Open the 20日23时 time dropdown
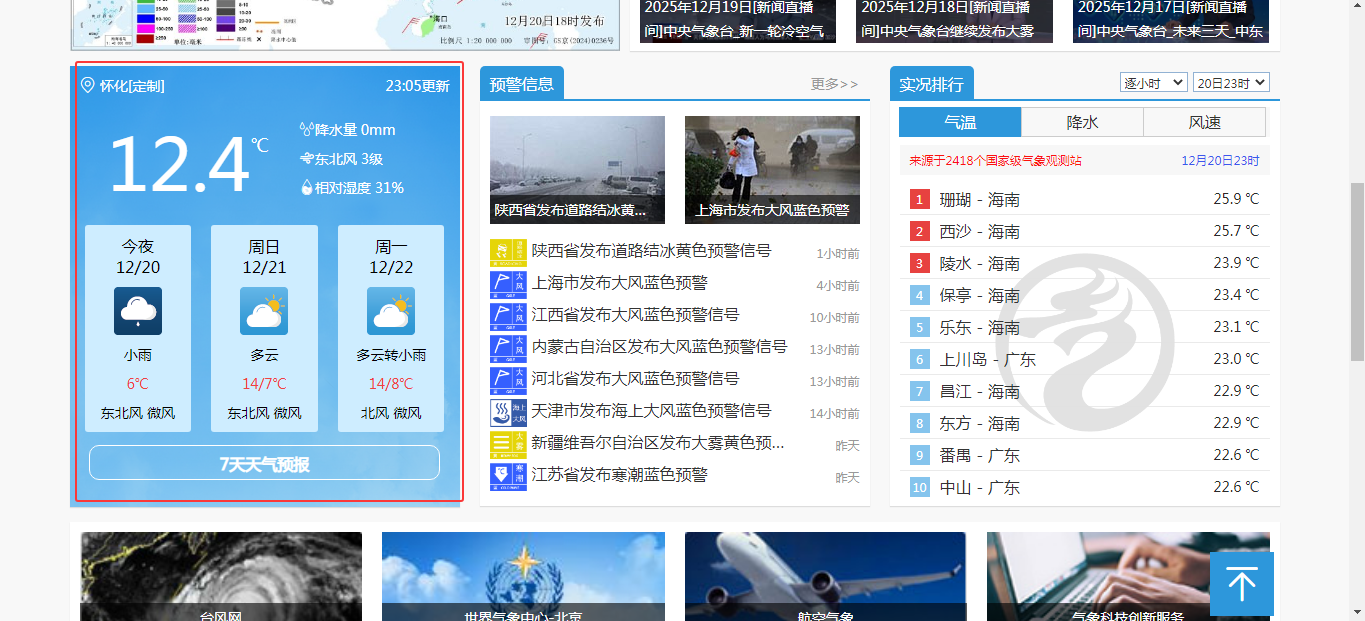 click(1231, 83)
